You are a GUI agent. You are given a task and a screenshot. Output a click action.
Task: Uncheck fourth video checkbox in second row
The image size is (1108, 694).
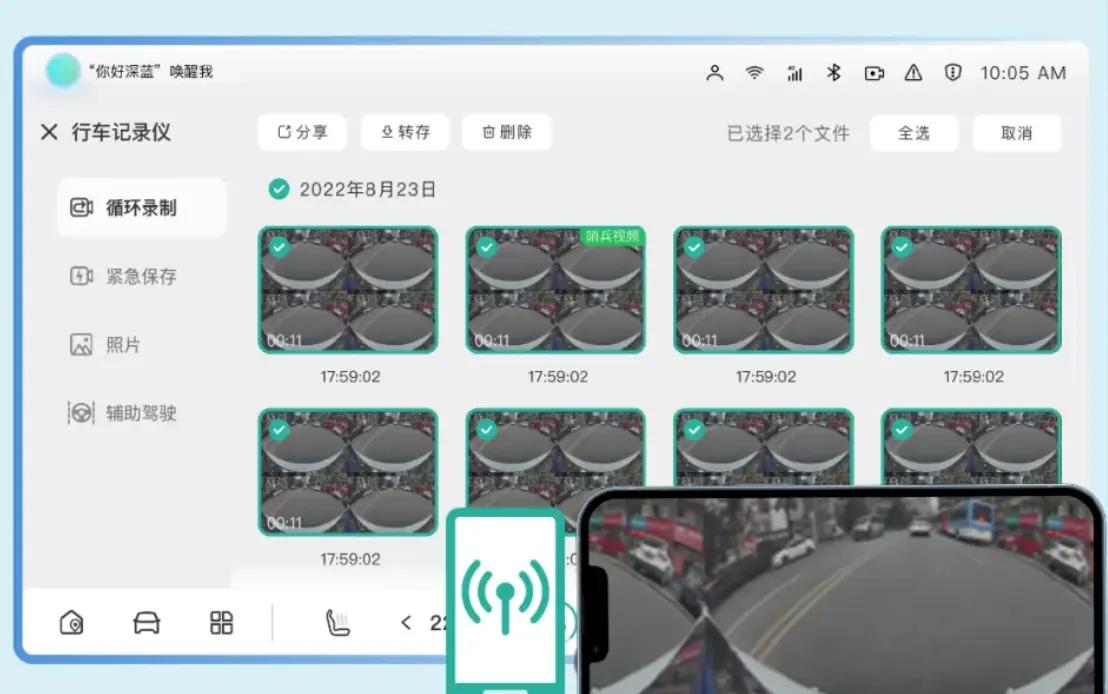point(902,429)
